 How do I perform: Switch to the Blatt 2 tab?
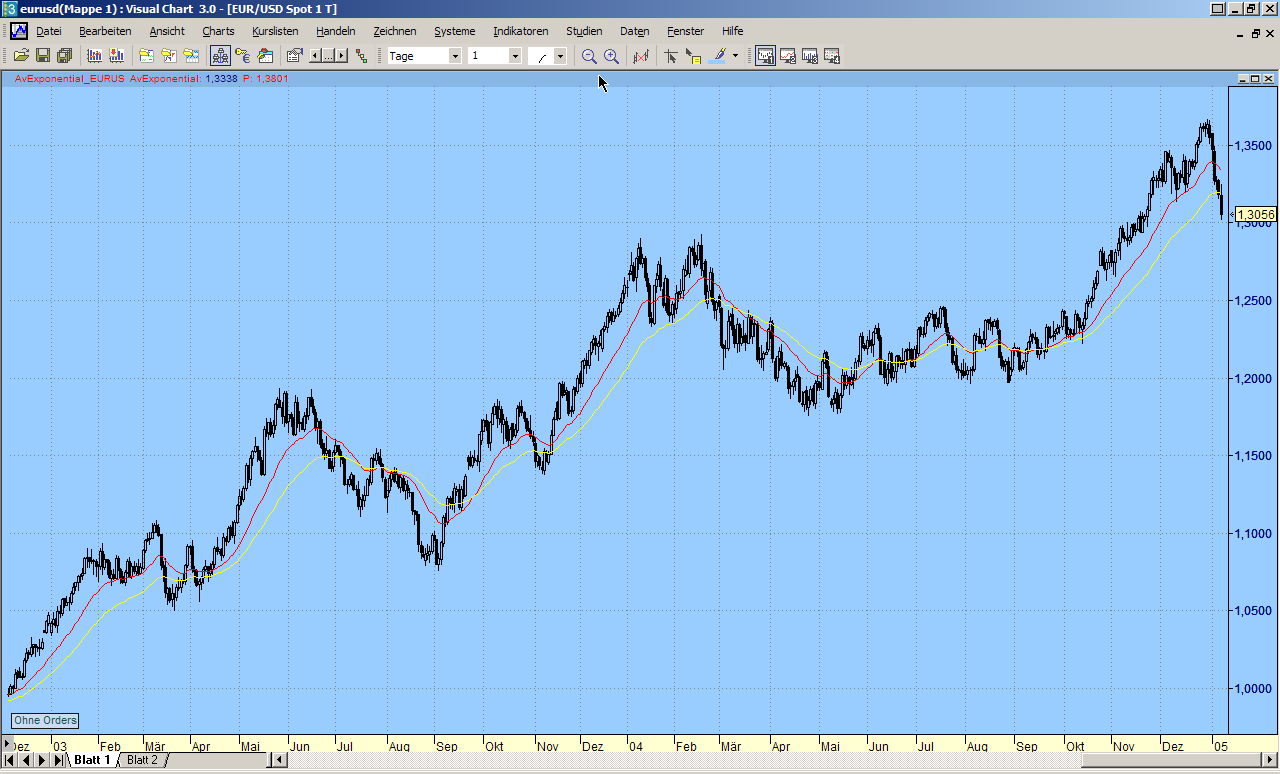click(142, 760)
